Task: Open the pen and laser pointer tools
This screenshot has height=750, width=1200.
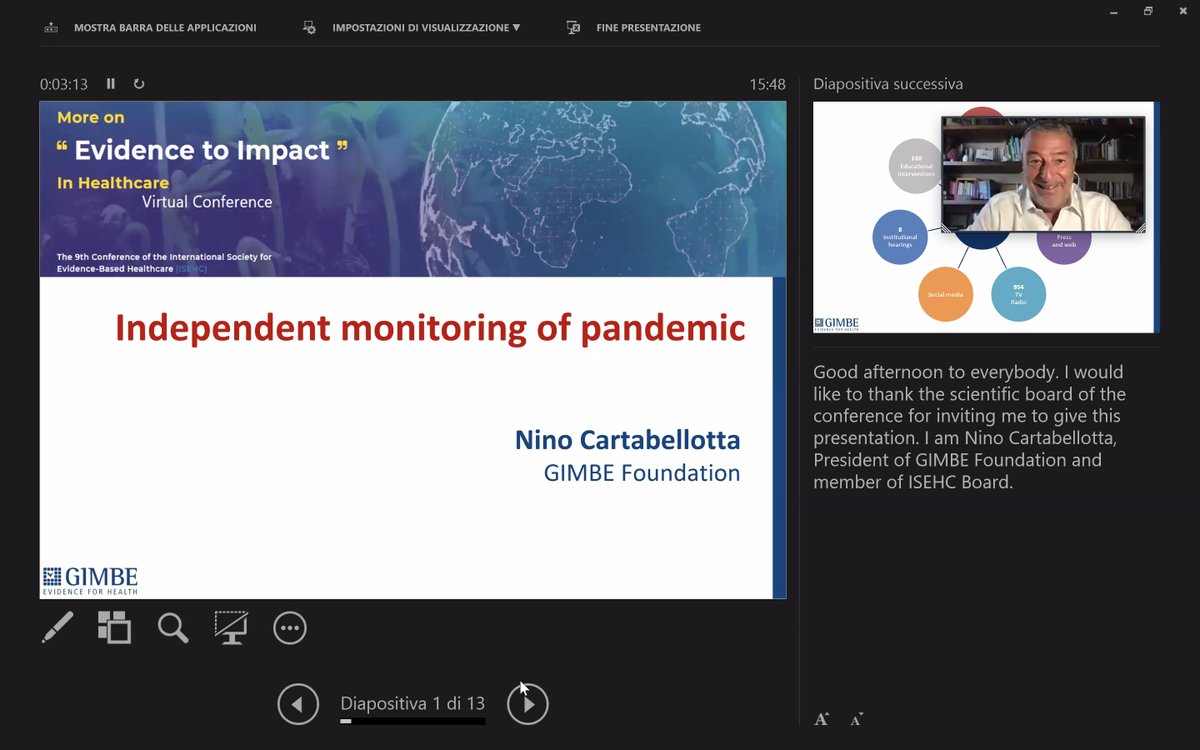Action: tap(57, 628)
